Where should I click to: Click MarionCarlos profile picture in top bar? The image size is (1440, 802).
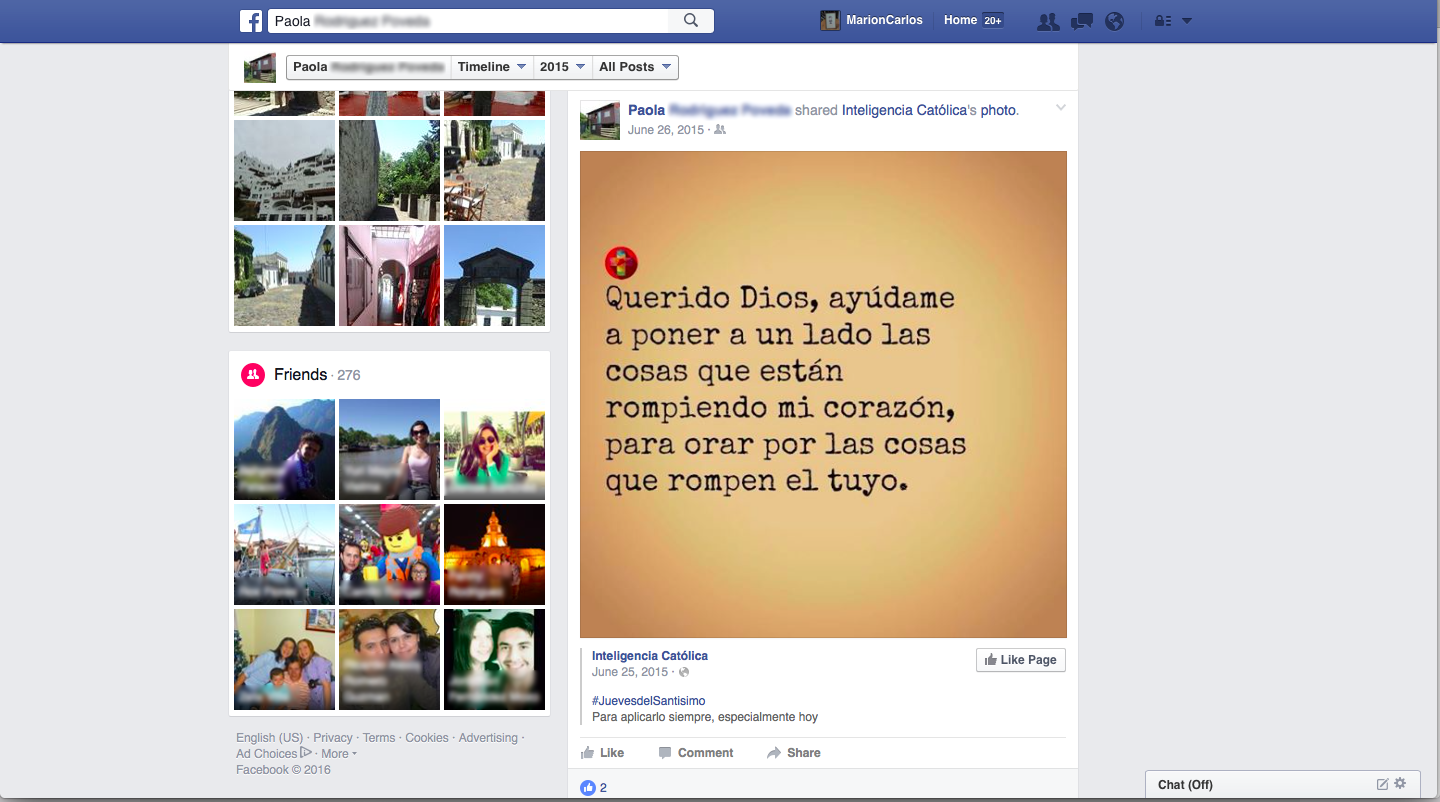coord(830,21)
